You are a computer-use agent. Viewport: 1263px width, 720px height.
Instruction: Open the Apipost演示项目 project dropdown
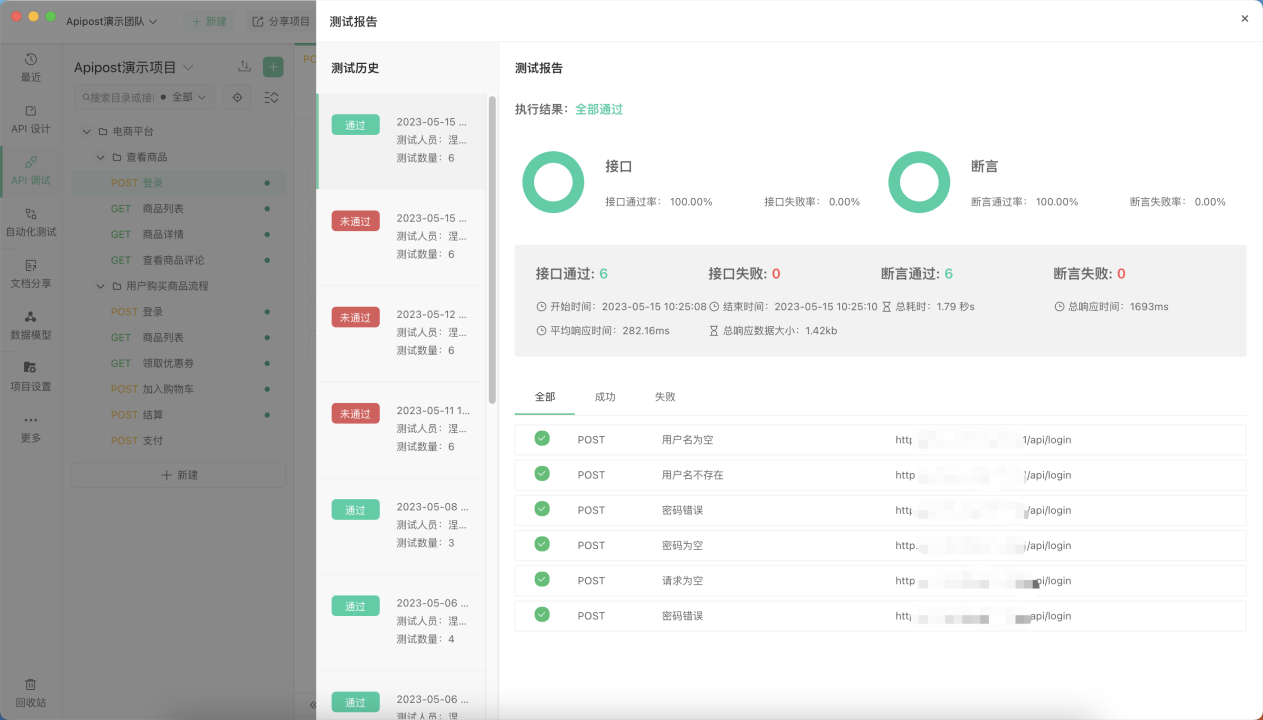[134, 67]
